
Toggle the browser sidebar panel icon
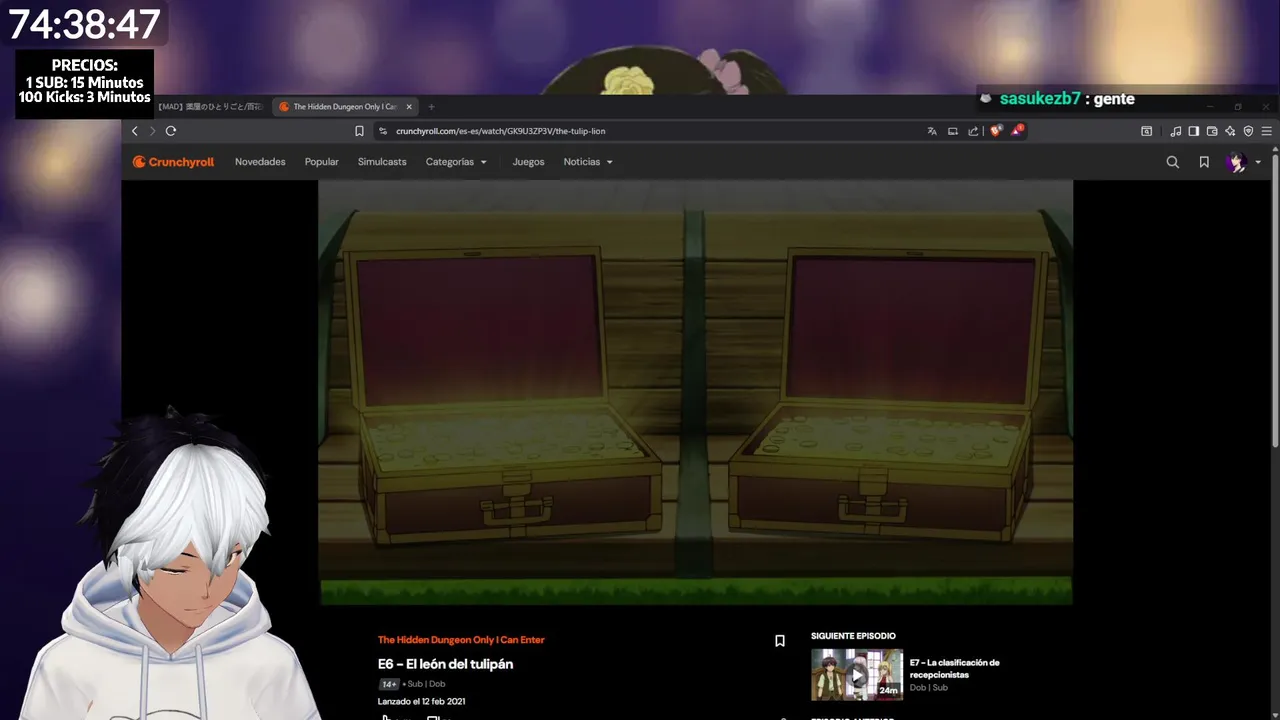(1194, 131)
